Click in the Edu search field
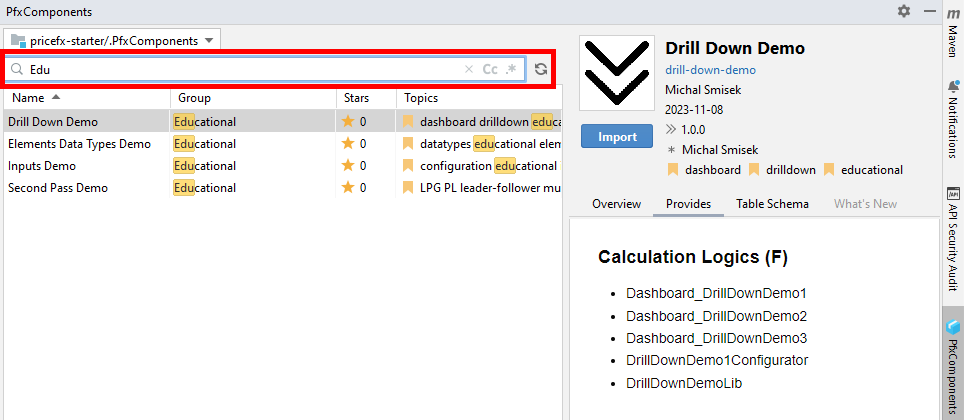The height and width of the screenshot is (420, 964). (240, 69)
